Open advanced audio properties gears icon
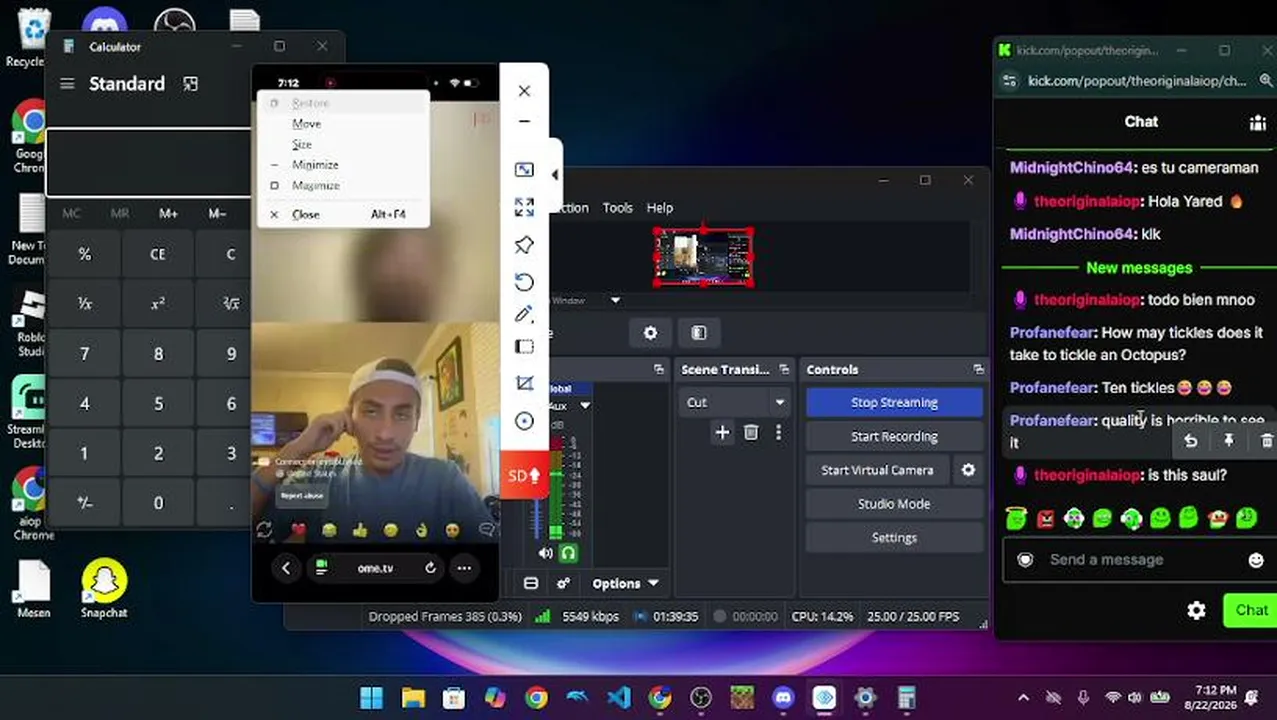Image resolution: width=1277 pixels, height=720 pixels. pyautogui.click(x=564, y=583)
